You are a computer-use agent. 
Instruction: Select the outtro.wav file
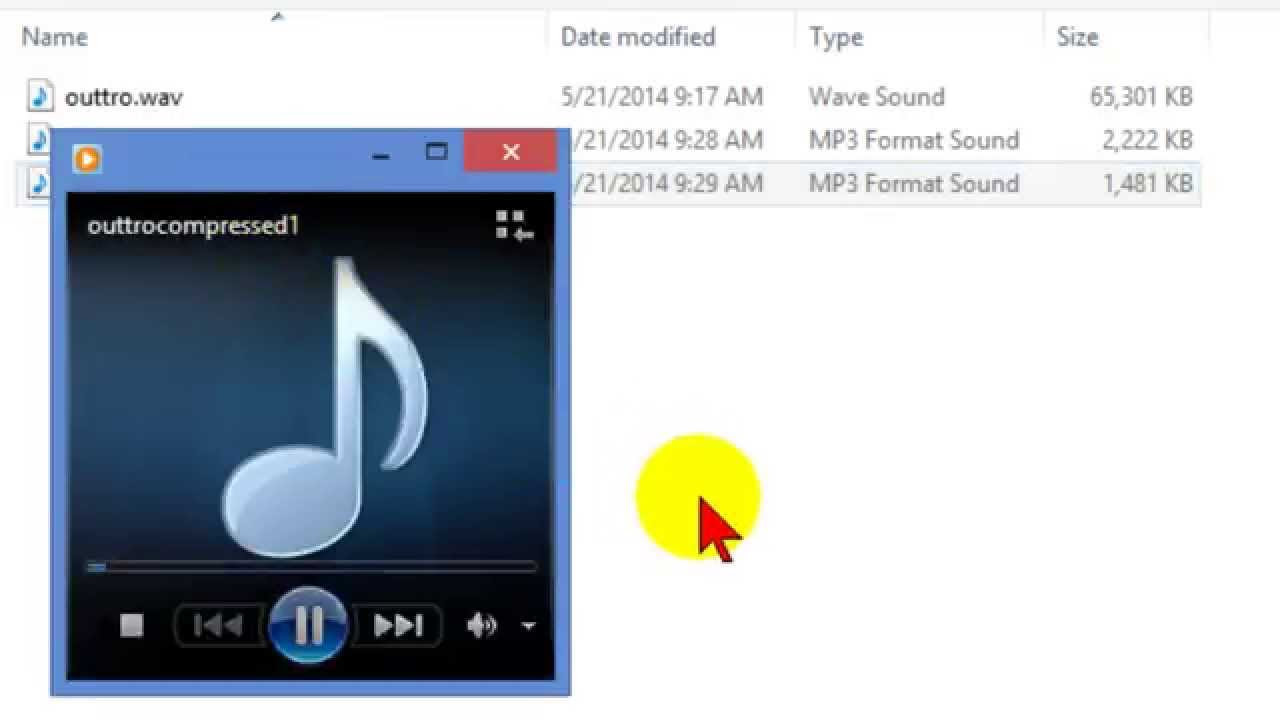click(x=124, y=97)
